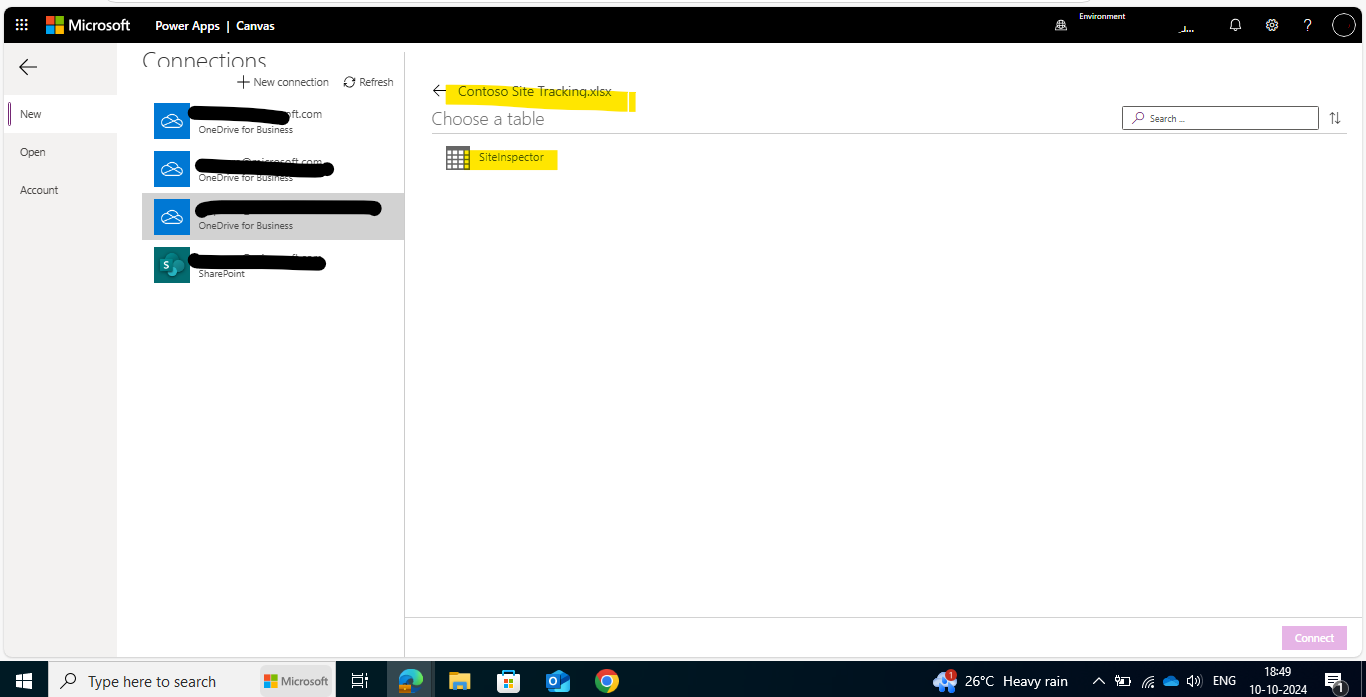1366x697 pixels.
Task: Refresh the connections list
Action: [368, 82]
